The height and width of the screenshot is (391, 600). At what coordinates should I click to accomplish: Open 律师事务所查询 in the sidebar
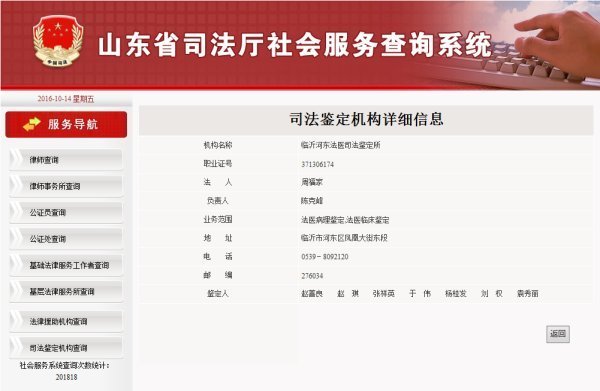pos(66,186)
